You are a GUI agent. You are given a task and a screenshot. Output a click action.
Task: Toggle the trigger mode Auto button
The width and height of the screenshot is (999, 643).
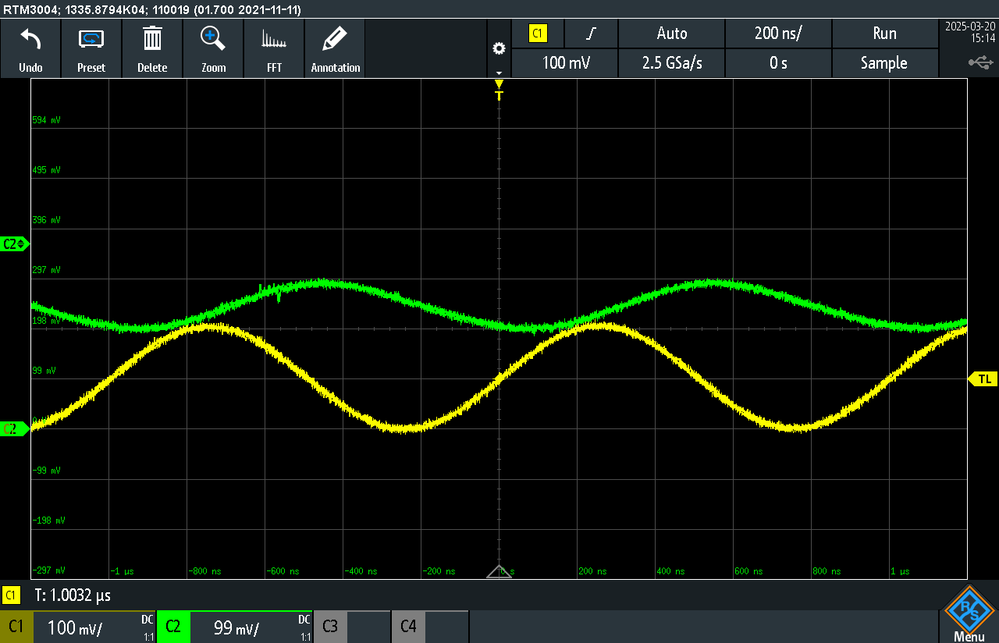[672, 33]
